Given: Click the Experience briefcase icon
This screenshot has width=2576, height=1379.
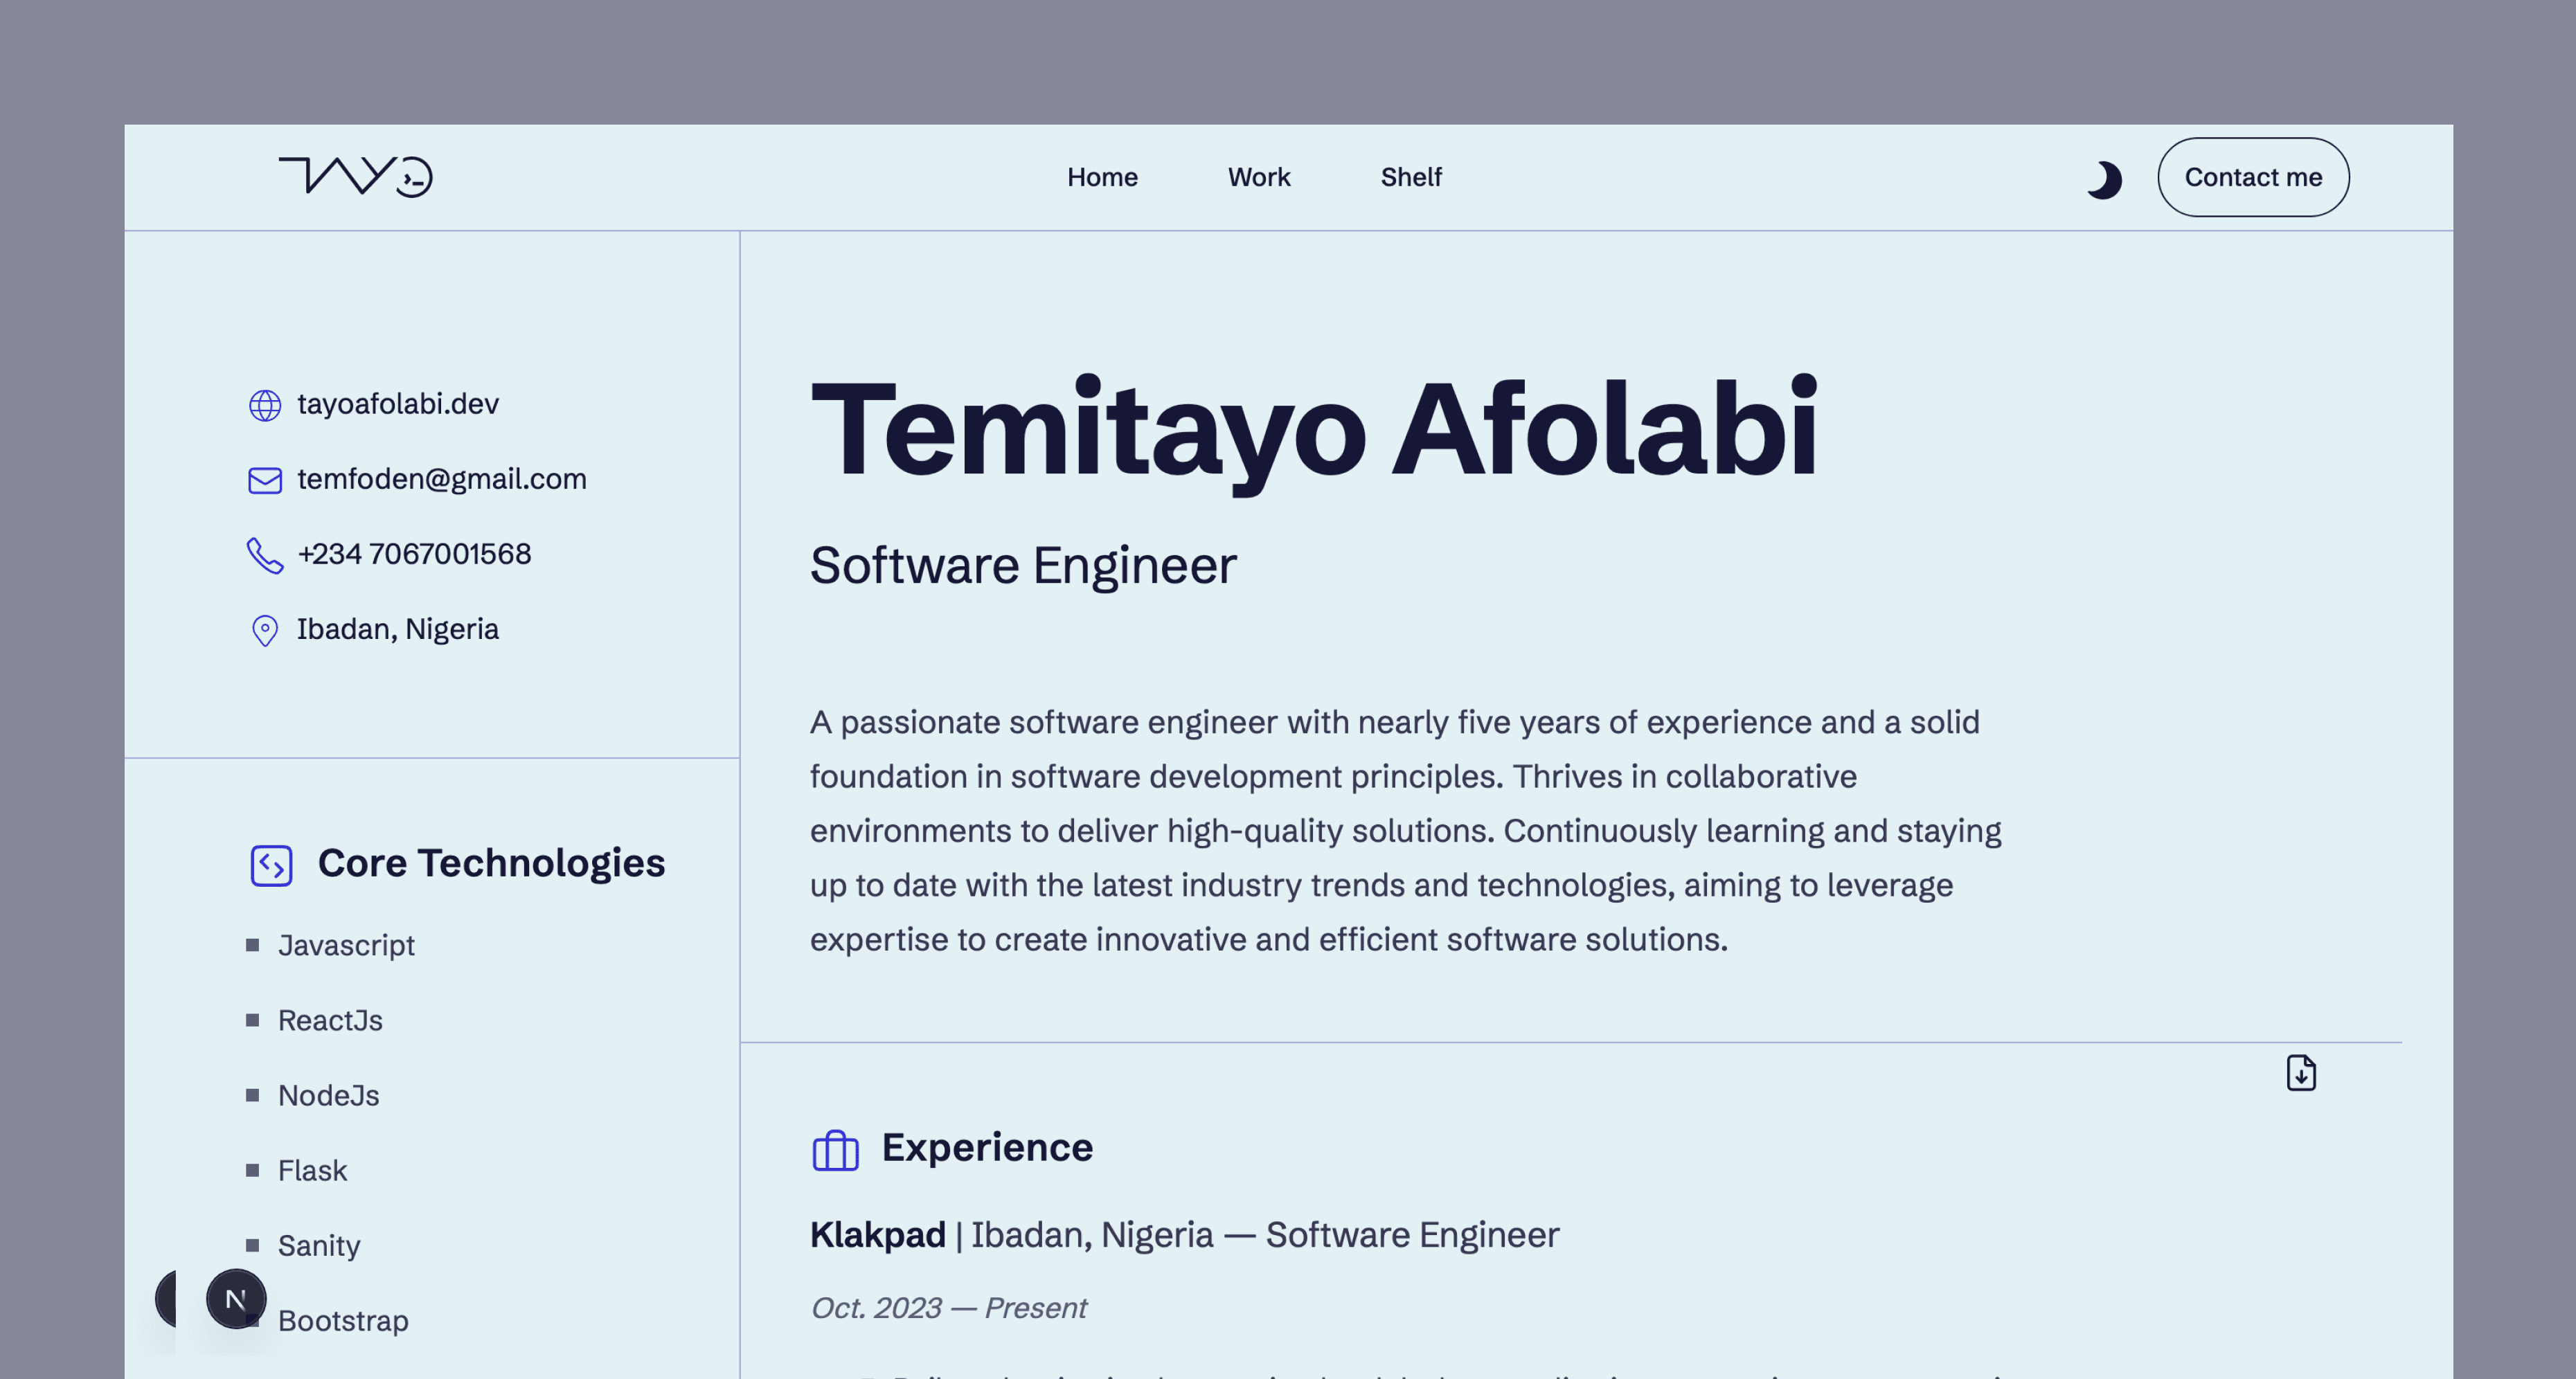Looking at the screenshot, I should point(835,1150).
